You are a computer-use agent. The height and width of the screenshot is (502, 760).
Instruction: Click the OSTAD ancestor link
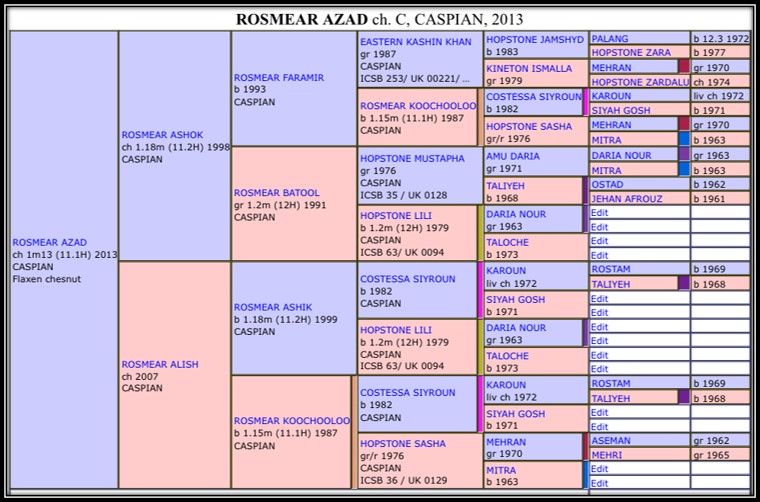(x=607, y=185)
